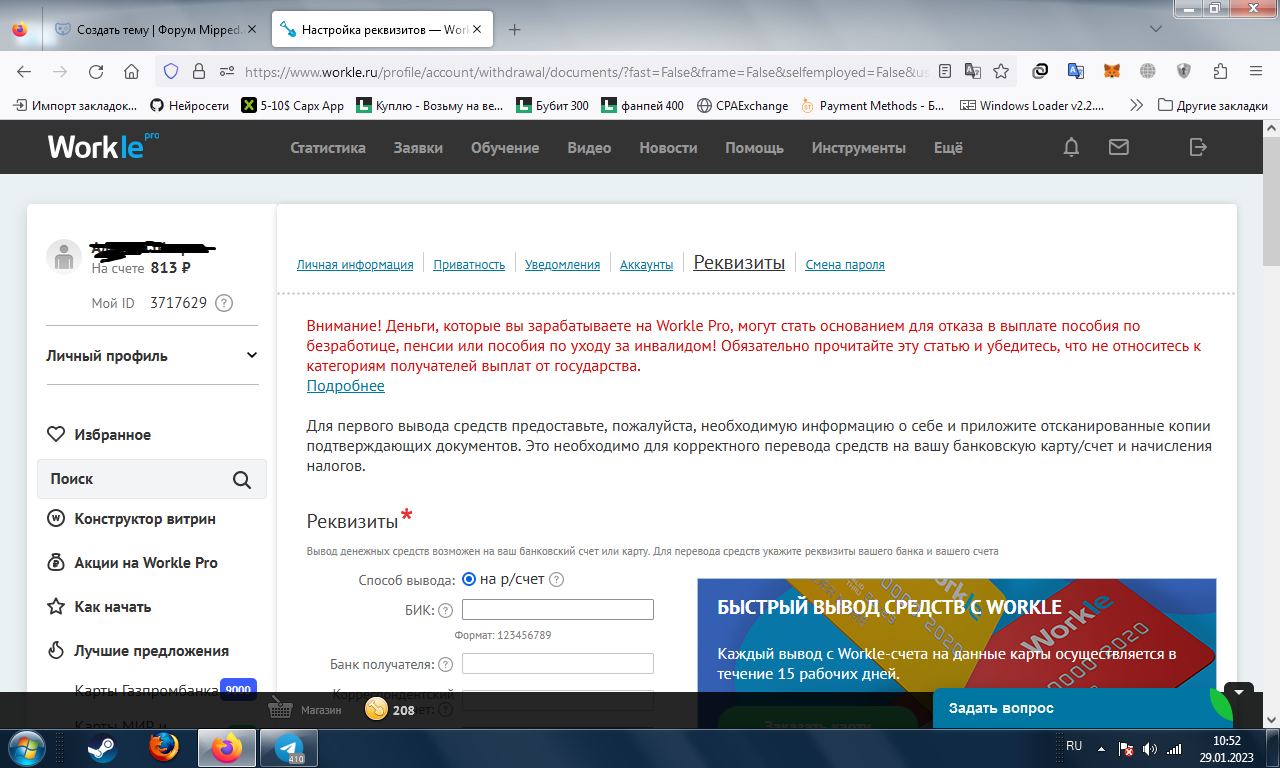Click the Workle pro logo

(103, 146)
